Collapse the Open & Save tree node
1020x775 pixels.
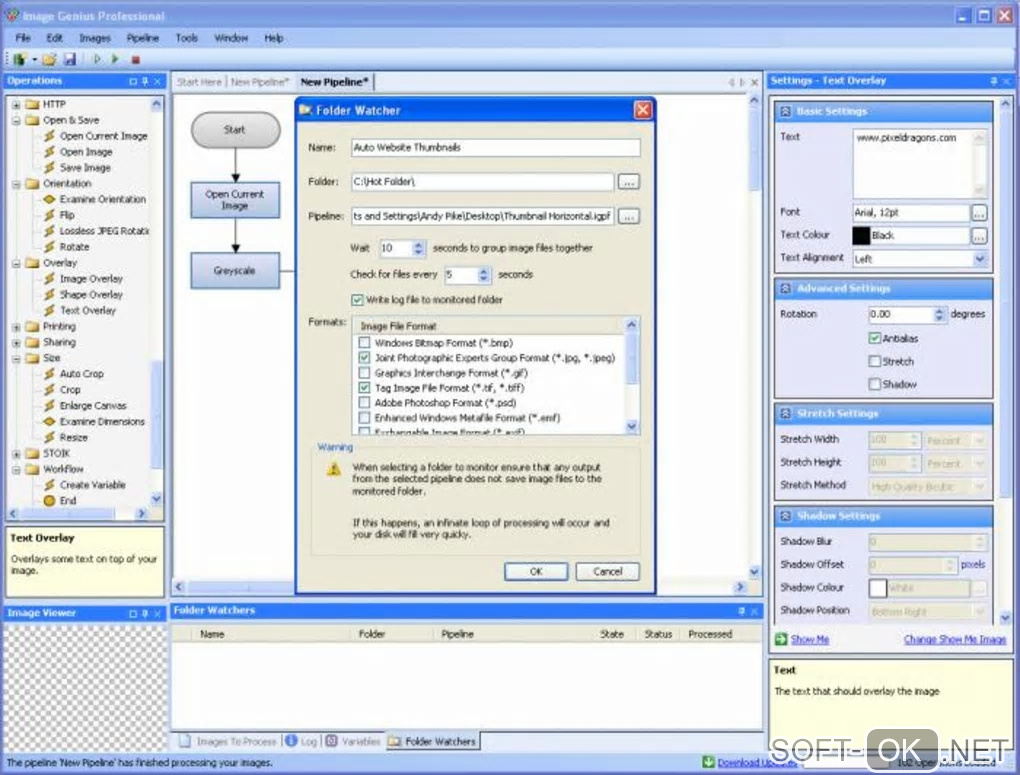pos(16,120)
